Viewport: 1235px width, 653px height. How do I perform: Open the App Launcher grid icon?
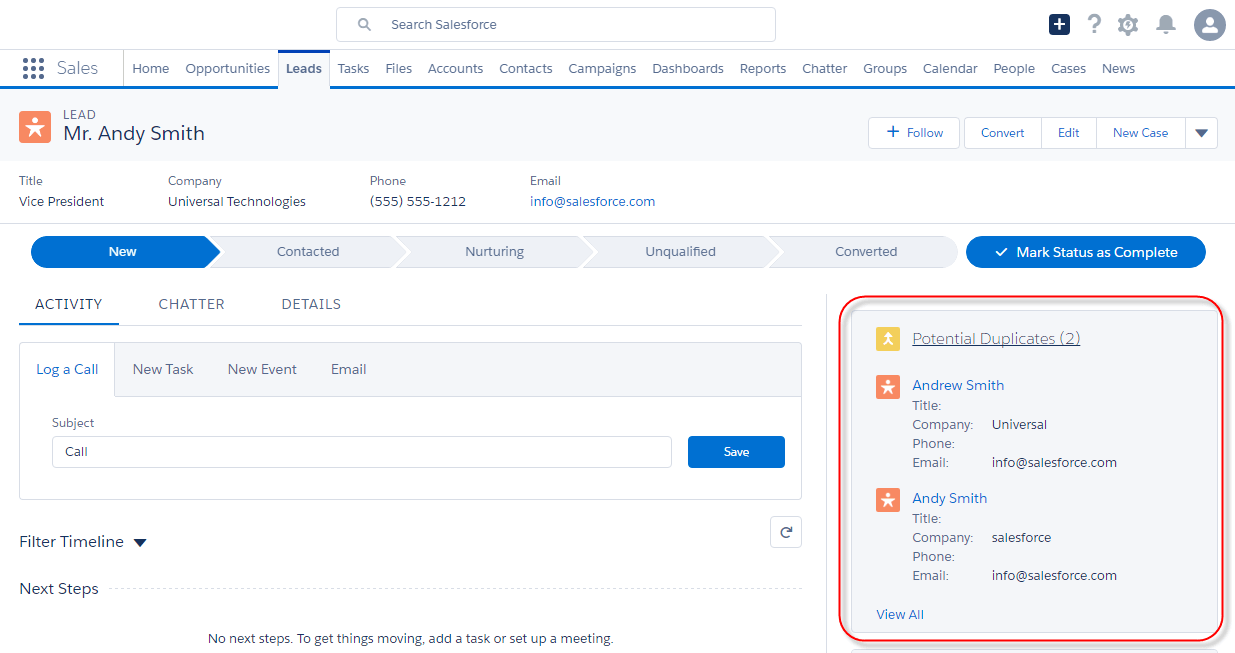click(x=33, y=68)
